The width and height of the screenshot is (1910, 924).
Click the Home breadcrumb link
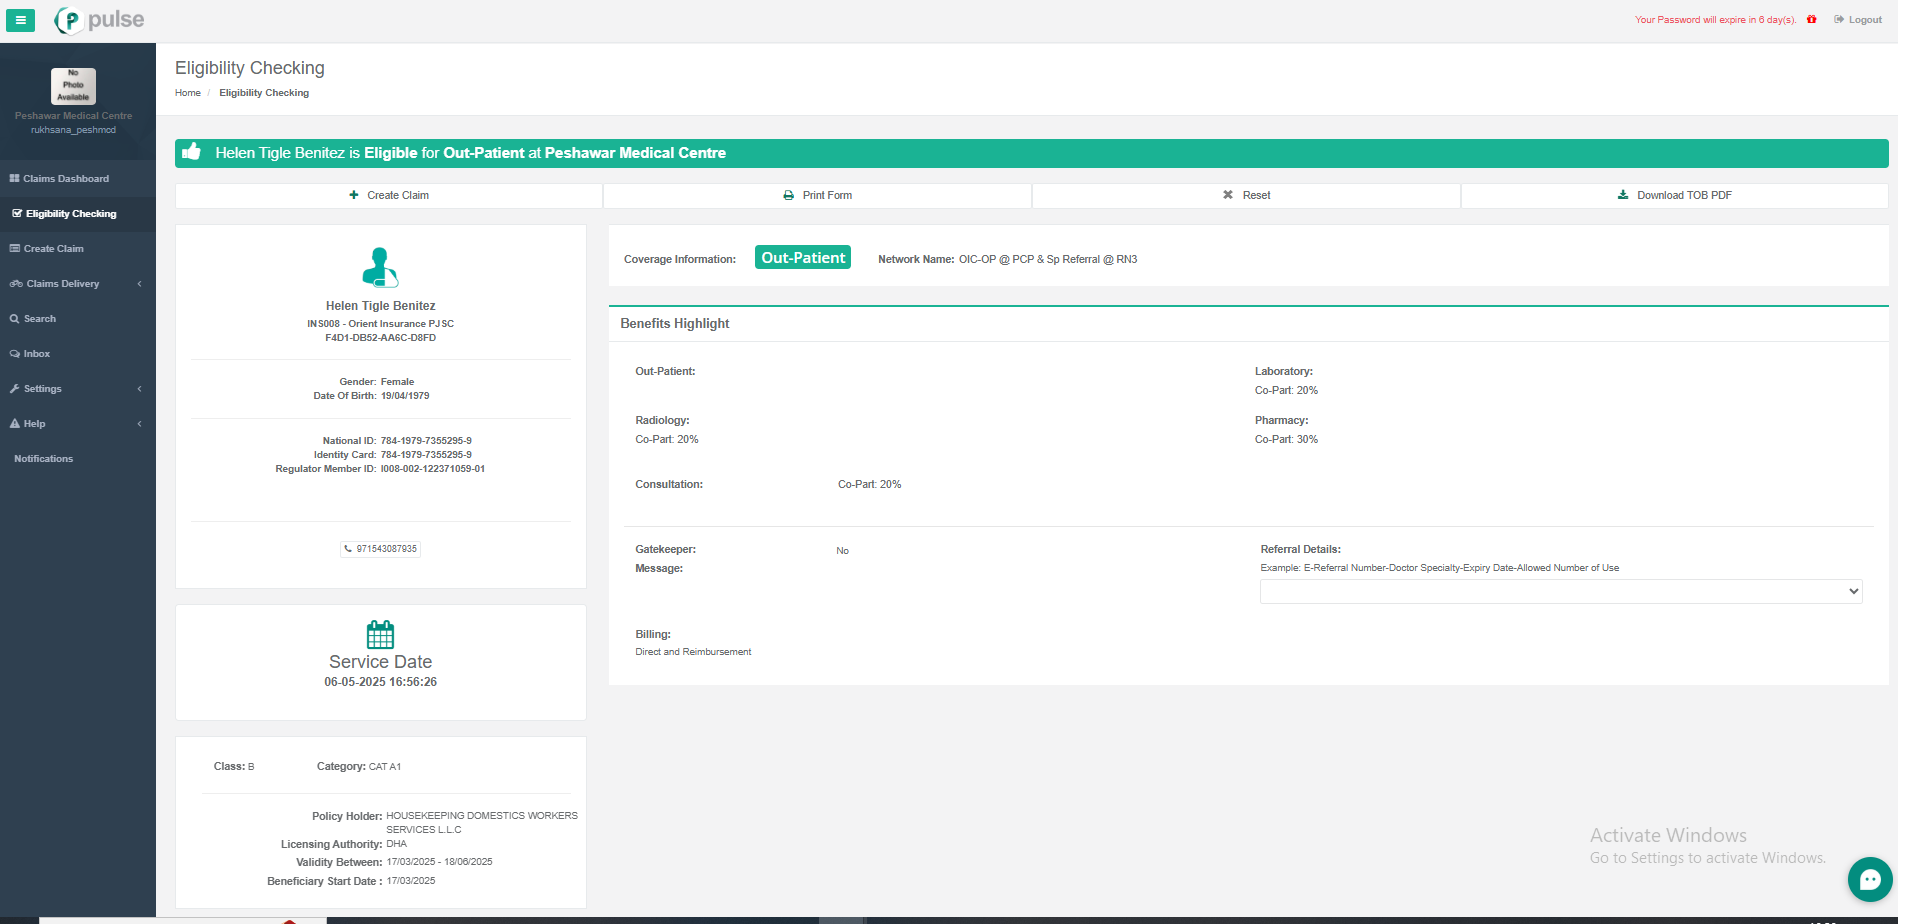[188, 93]
